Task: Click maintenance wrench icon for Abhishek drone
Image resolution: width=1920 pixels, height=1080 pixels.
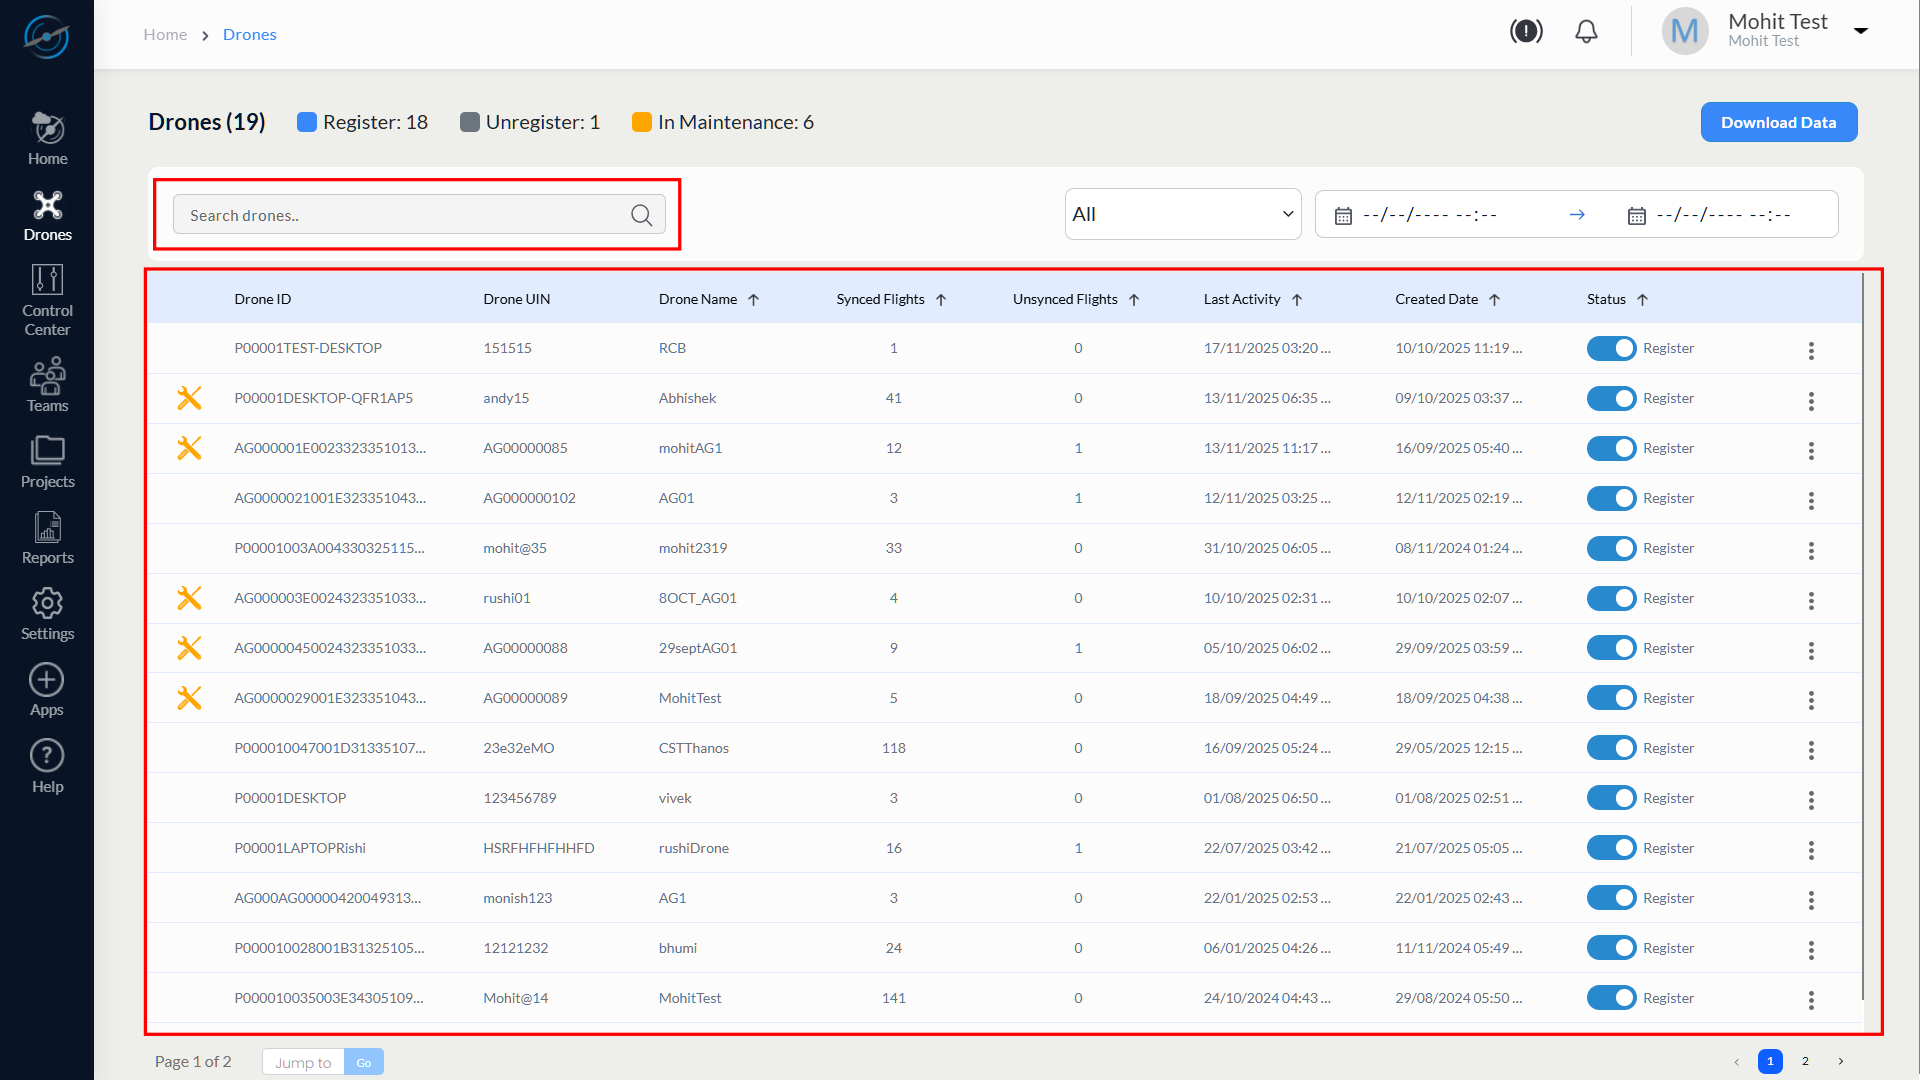Action: coord(189,398)
